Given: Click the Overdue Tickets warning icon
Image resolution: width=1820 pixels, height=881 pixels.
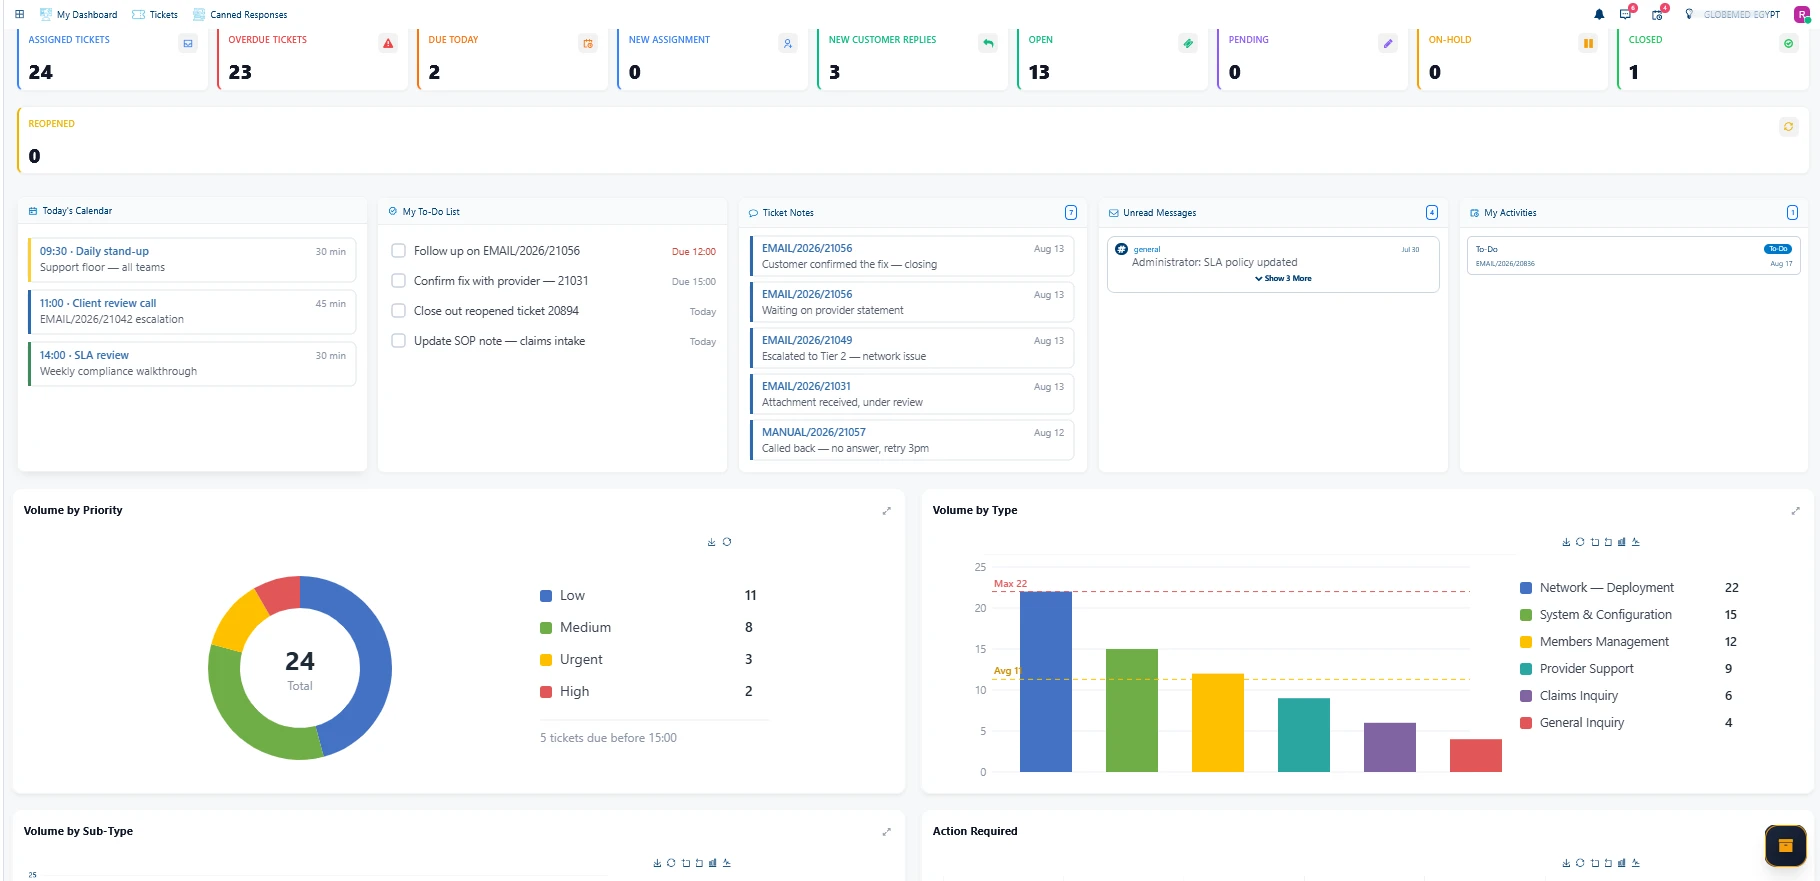Looking at the screenshot, I should pos(388,43).
